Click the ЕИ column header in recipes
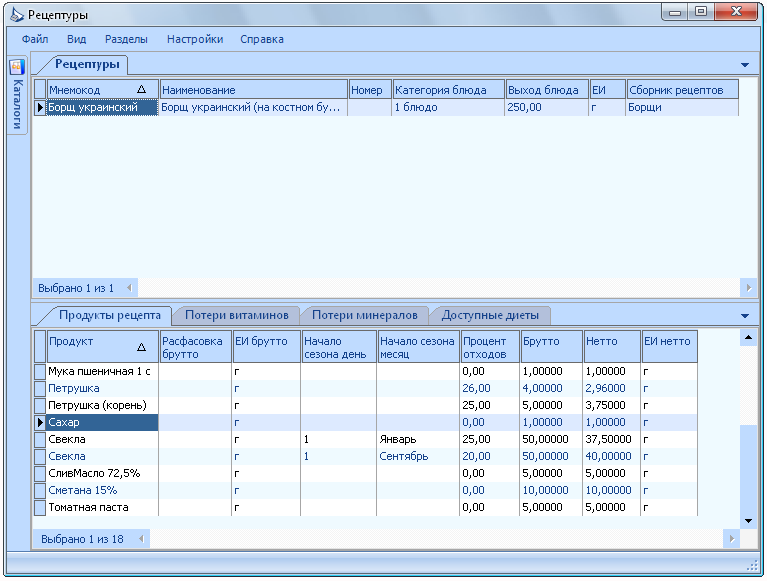The width and height of the screenshot is (767, 581). pyautogui.click(x=607, y=89)
